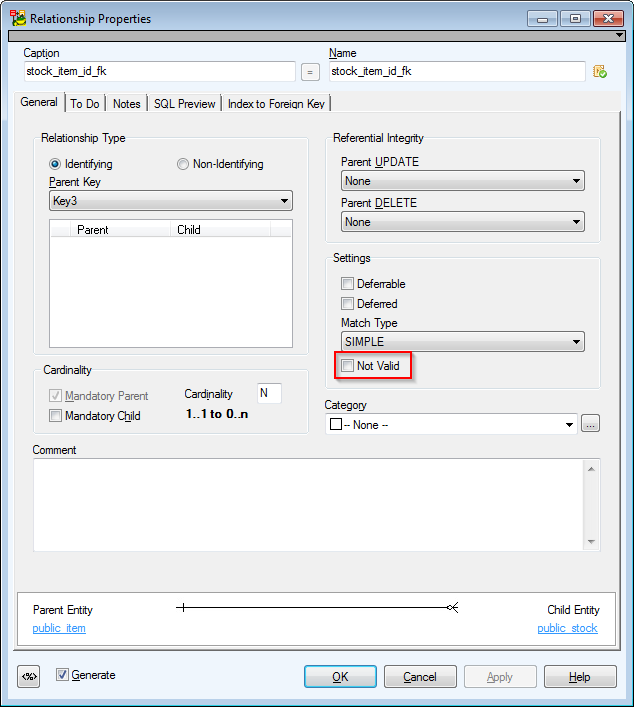This screenshot has height=707, width=634.
Task: Open the Index to Foreign Key tab
Action: tap(276, 104)
